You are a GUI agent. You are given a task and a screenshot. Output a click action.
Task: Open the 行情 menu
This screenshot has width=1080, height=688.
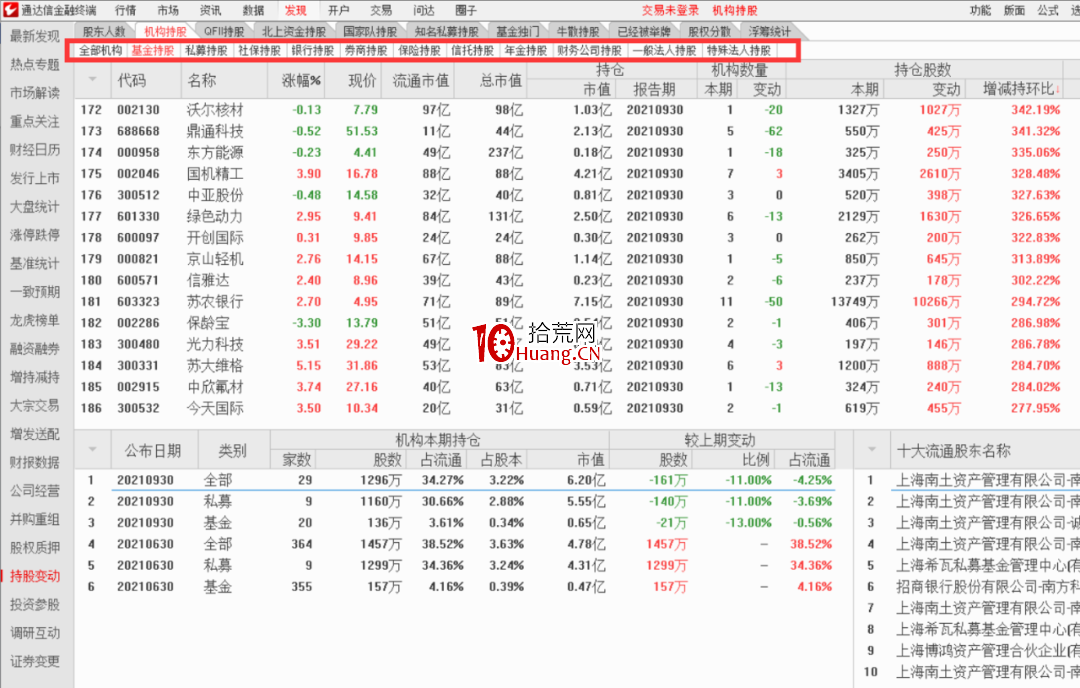point(125,10)
